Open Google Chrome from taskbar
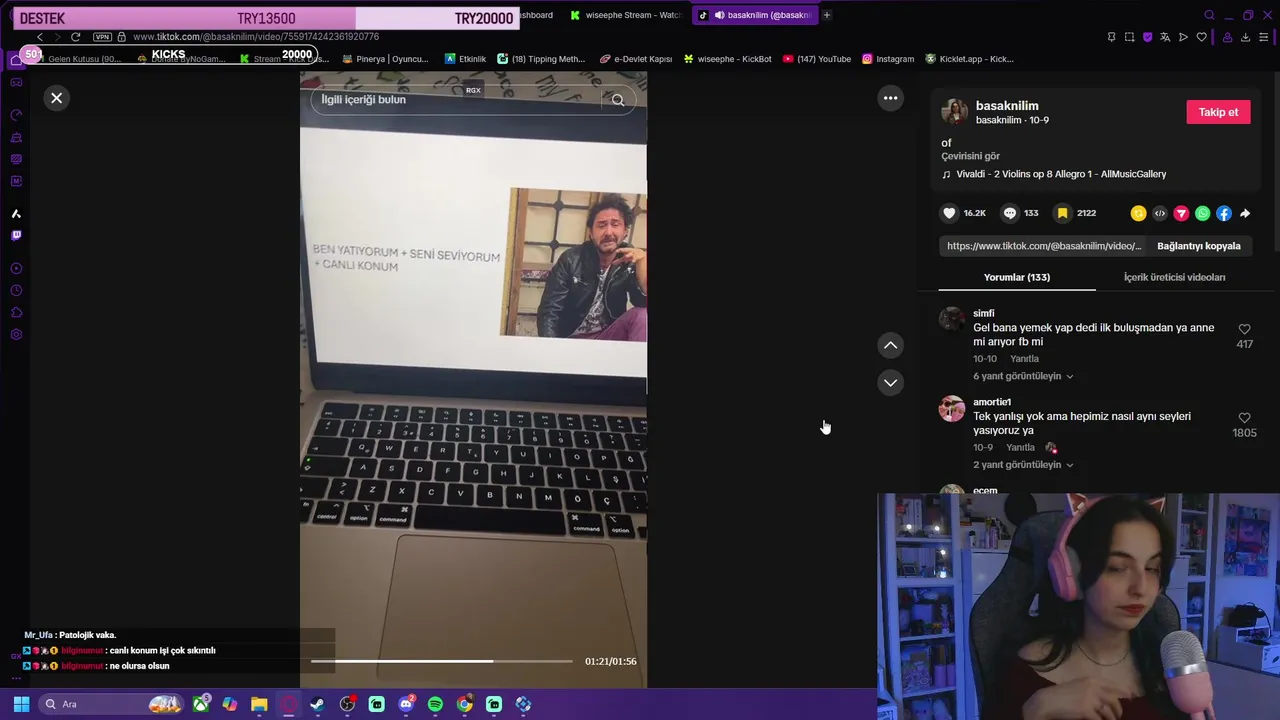Image resolution: width=1280 pixels, height=720 pixels. (x=464, y=704)
